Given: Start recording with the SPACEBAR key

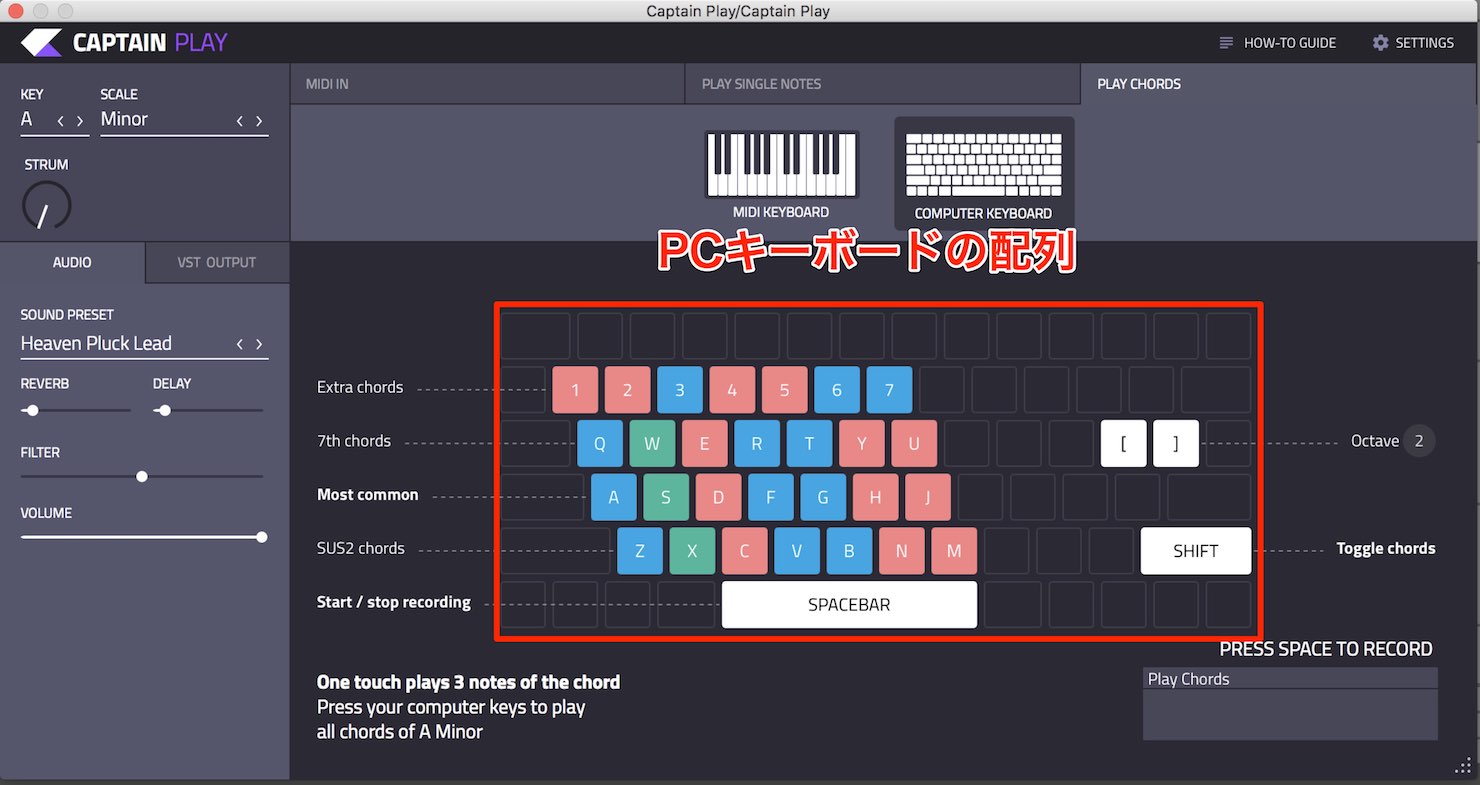Looking at the screenshot, I should click(849, 605).
